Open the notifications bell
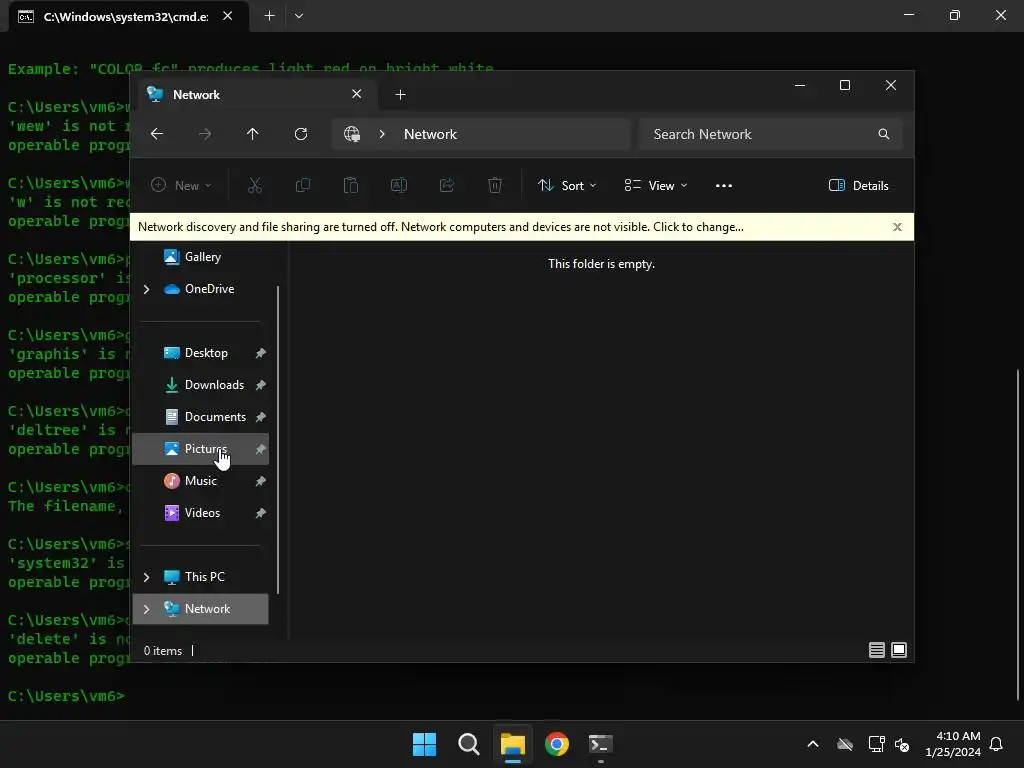The width and height of the screenshot is (1024, 768). [996, 744]
